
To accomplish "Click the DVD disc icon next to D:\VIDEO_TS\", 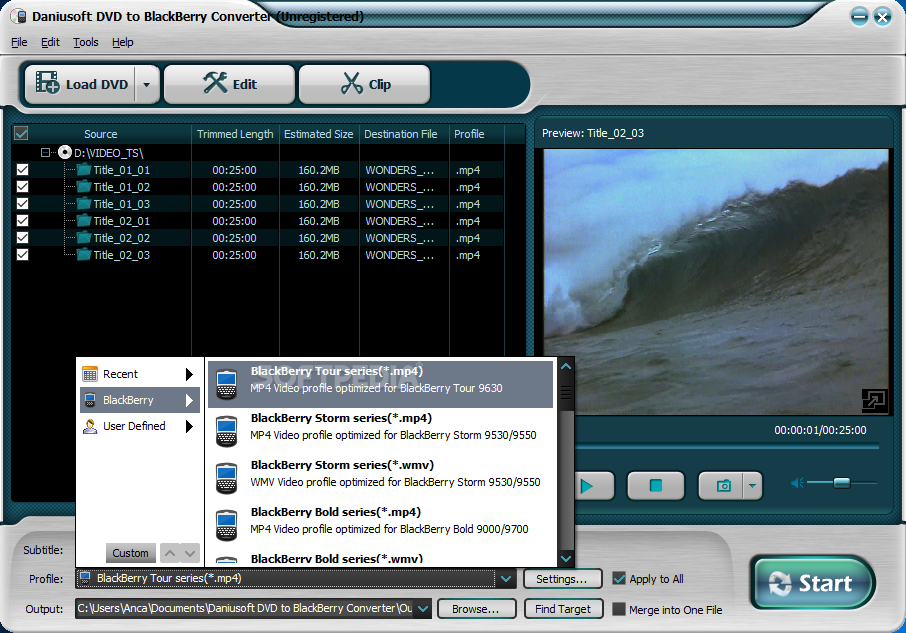I will 65,152.
